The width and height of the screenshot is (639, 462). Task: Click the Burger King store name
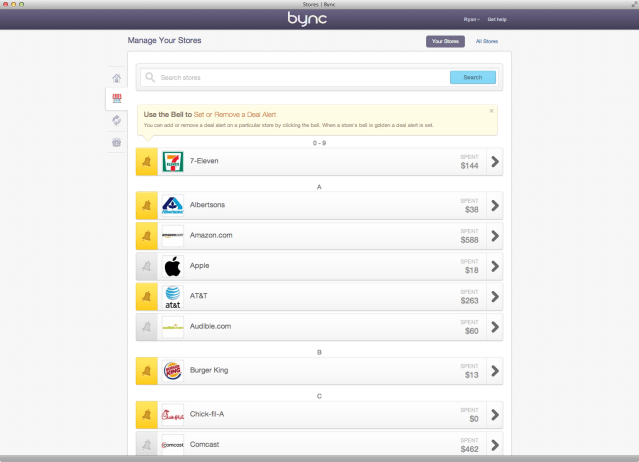pos(209,370)
